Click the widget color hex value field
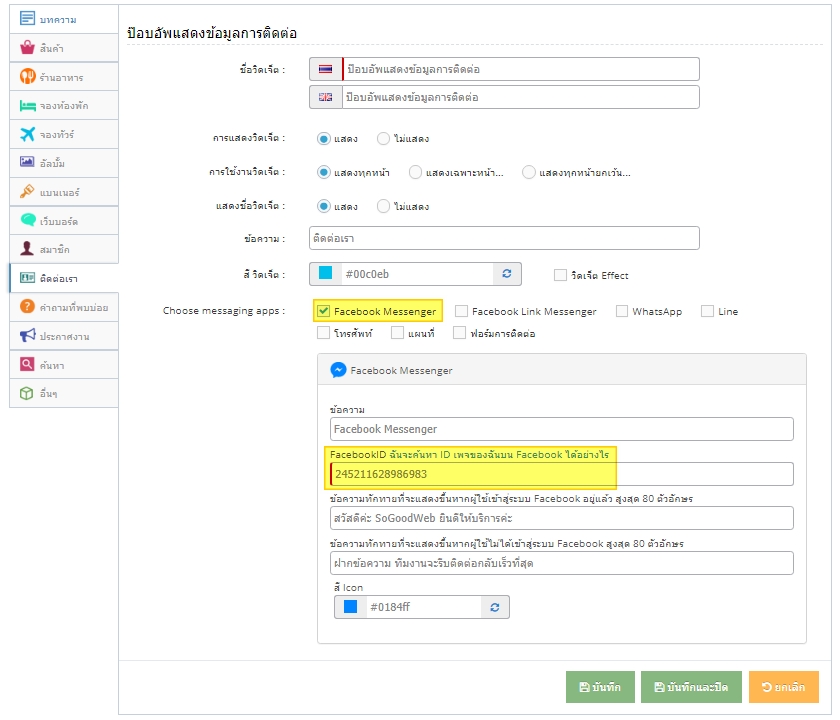840x720 pixels. (417, 274)
